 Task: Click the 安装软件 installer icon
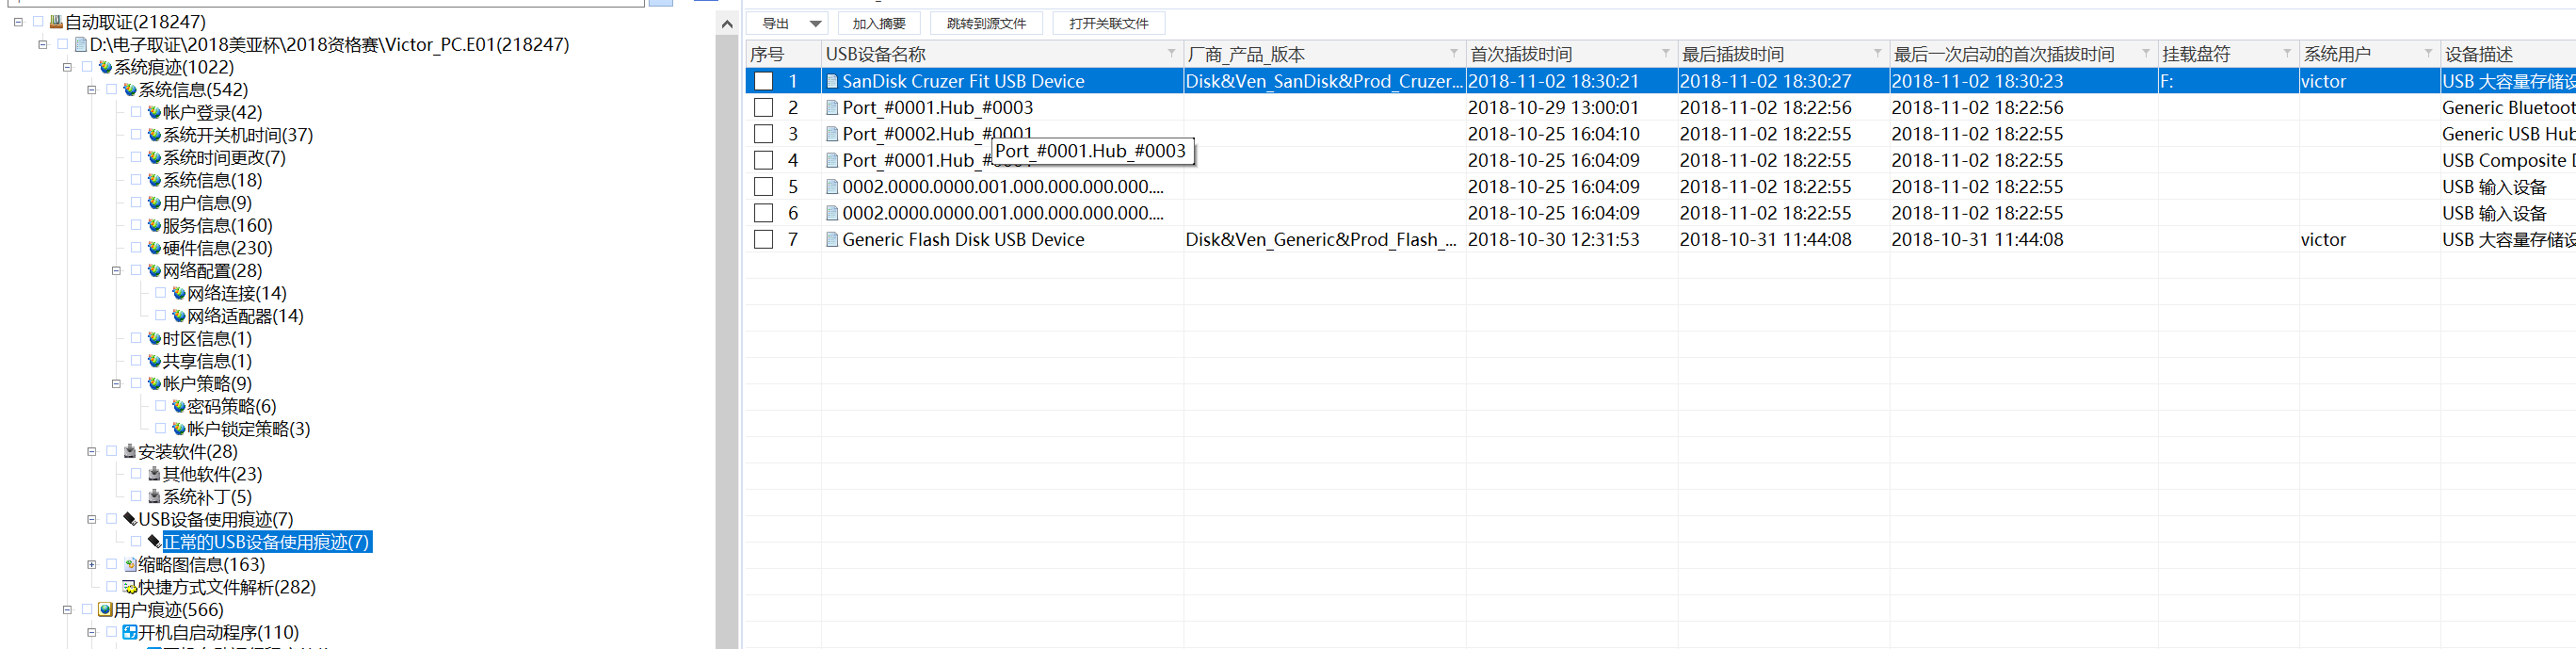point(130,451)
